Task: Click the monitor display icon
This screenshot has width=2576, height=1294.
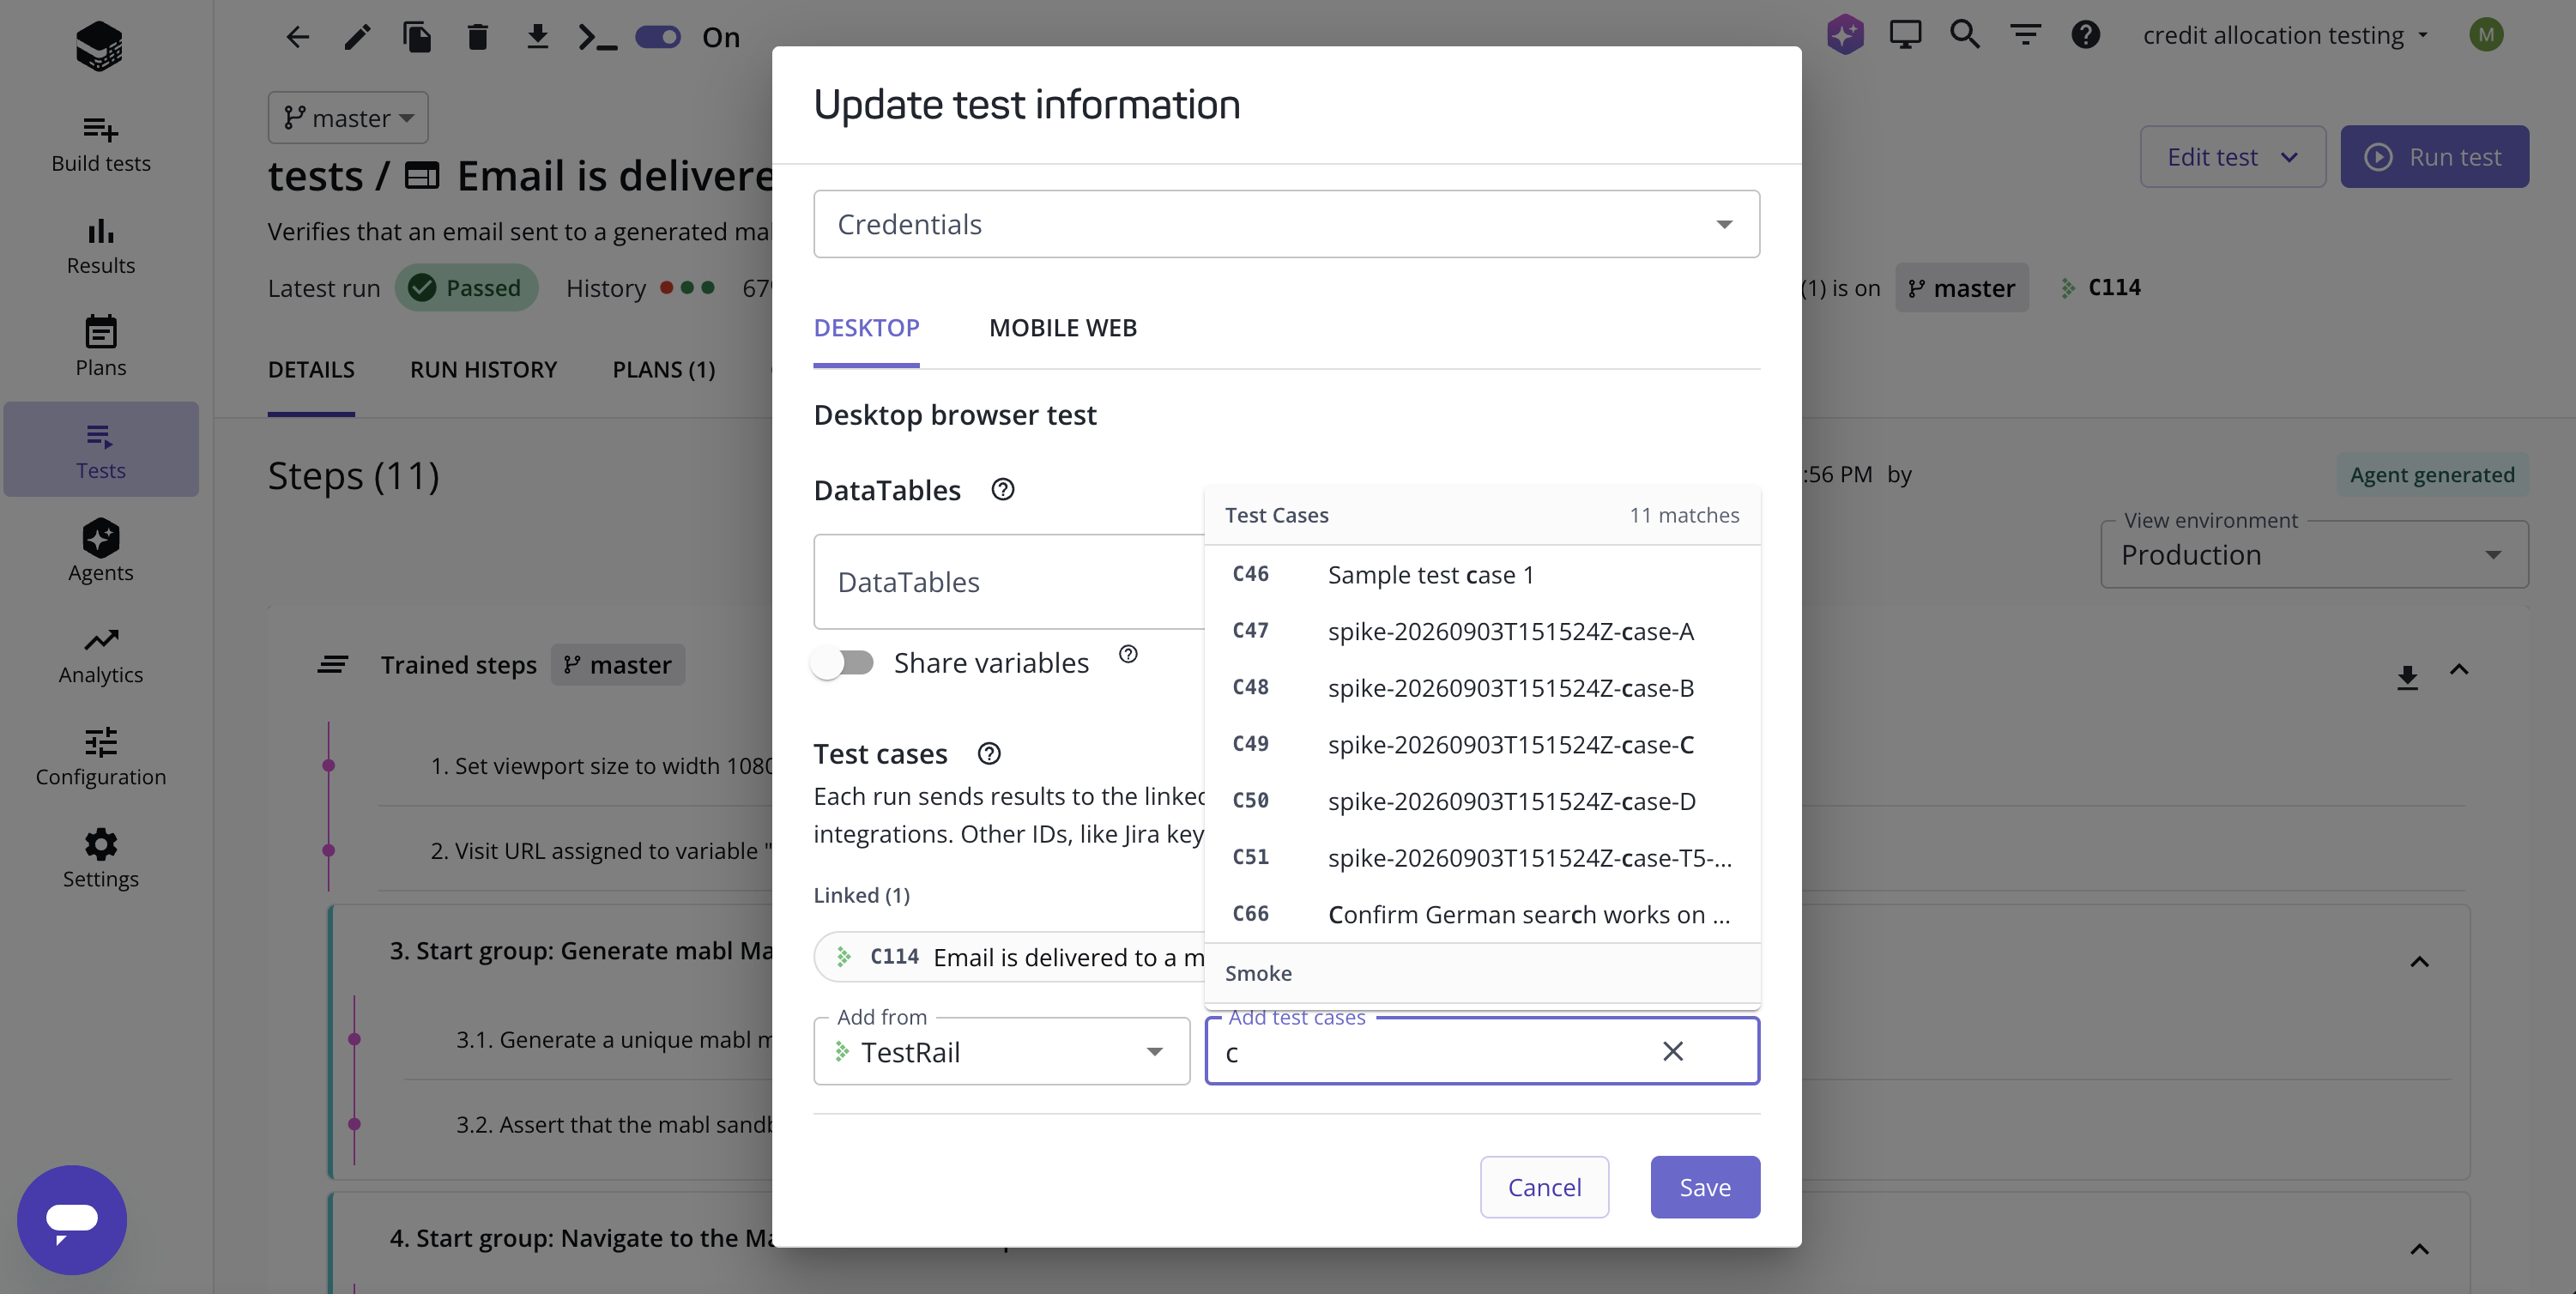Action: tap(1905, 35)
